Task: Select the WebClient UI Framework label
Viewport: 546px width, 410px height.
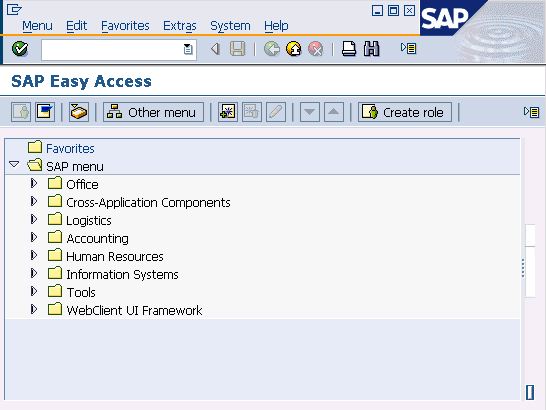Action: click(x=134, y=310)
